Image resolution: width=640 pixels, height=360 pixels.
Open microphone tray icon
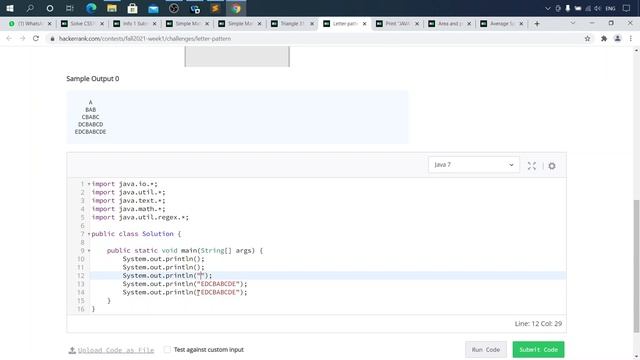coord(567,8)
